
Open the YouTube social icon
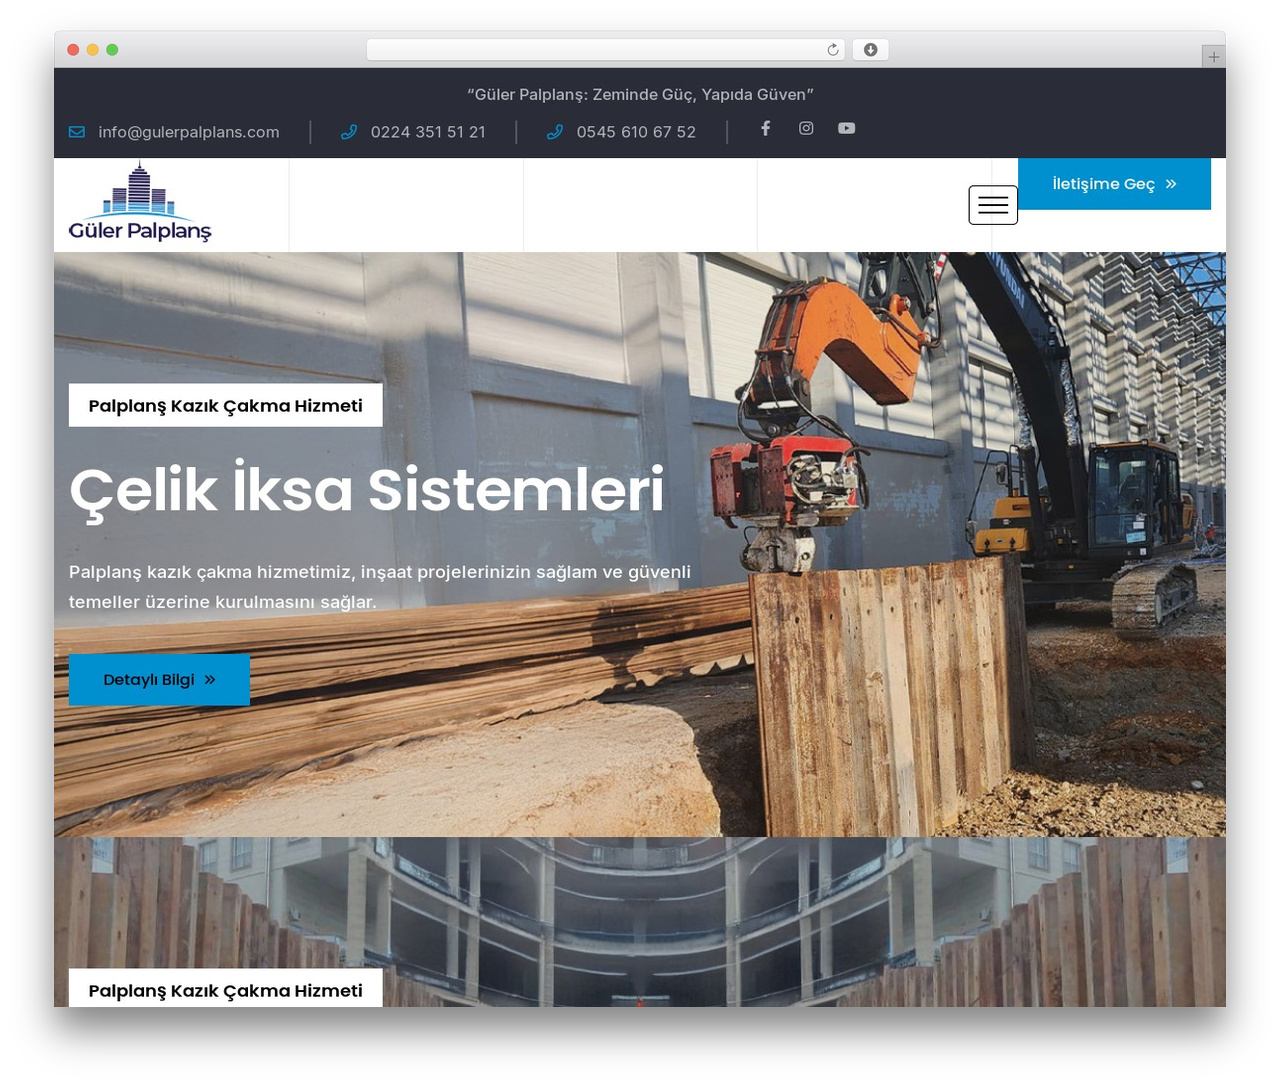click(846, 128)
